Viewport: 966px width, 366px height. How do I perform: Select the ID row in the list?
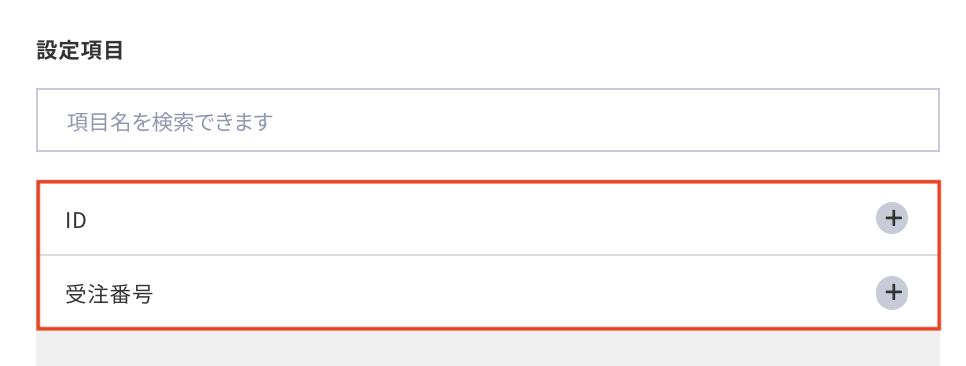pos(488,219)
